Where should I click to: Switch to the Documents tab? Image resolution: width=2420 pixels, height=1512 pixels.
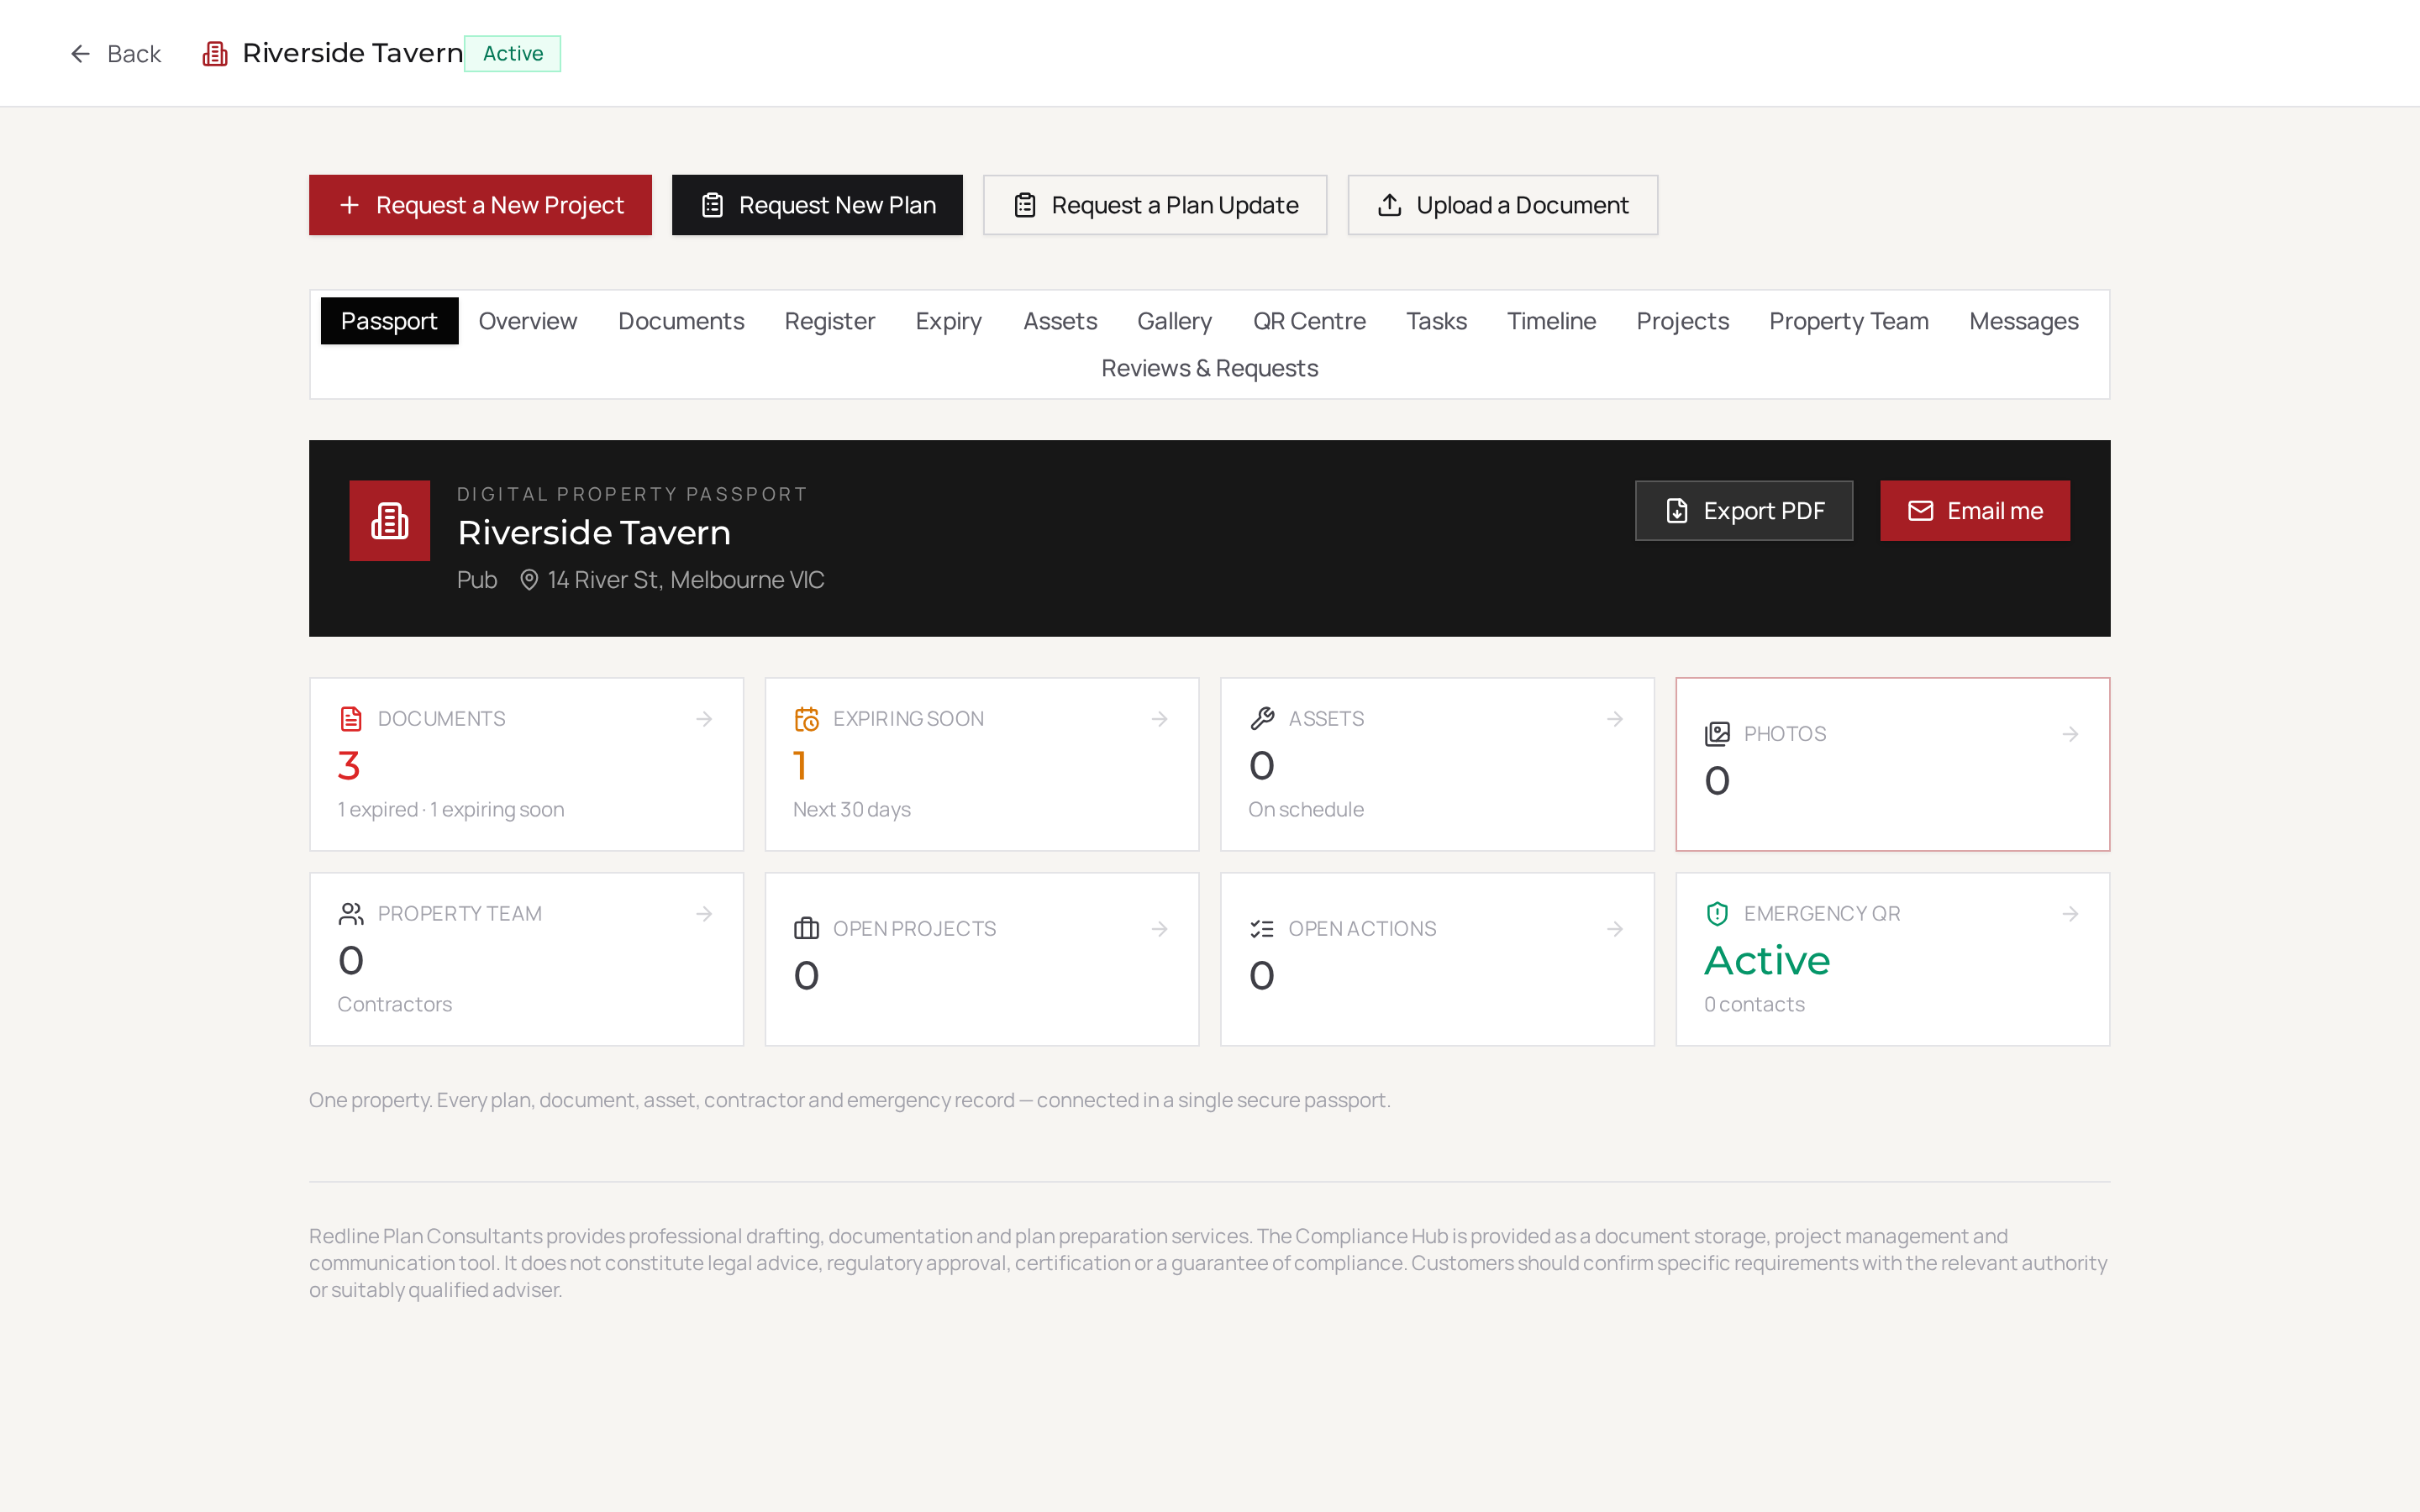coord(681,321)
